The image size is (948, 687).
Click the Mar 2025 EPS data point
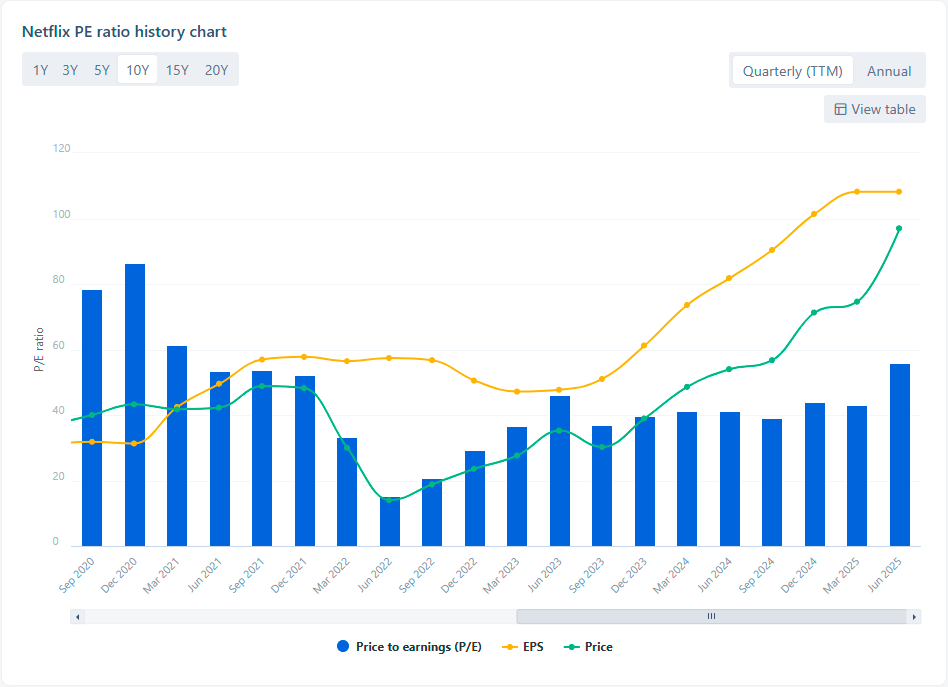(857, 192)
